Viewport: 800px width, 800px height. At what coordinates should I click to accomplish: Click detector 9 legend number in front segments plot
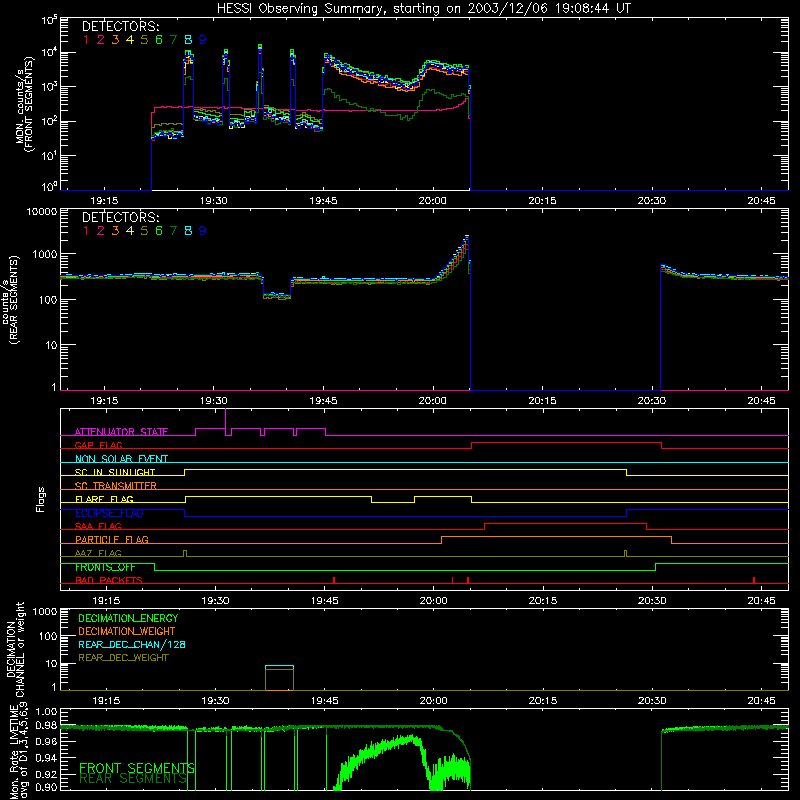tap(203, 40)
